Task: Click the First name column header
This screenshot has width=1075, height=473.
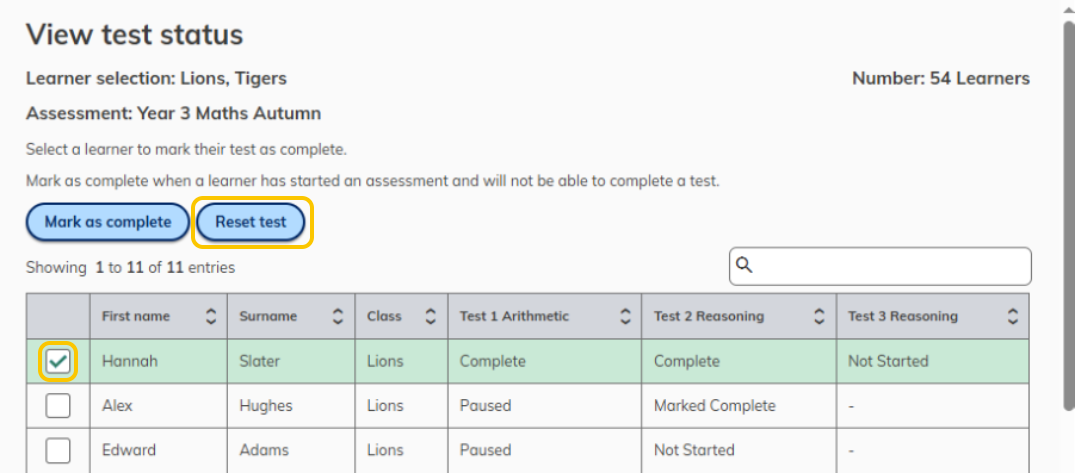Action: pyautogui.click(x=158, y=316)
